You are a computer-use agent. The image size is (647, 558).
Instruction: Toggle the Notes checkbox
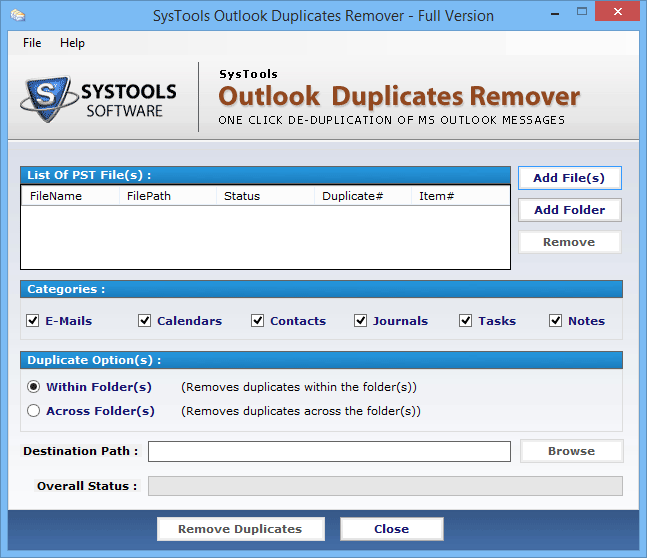click(x=555, y=321)
